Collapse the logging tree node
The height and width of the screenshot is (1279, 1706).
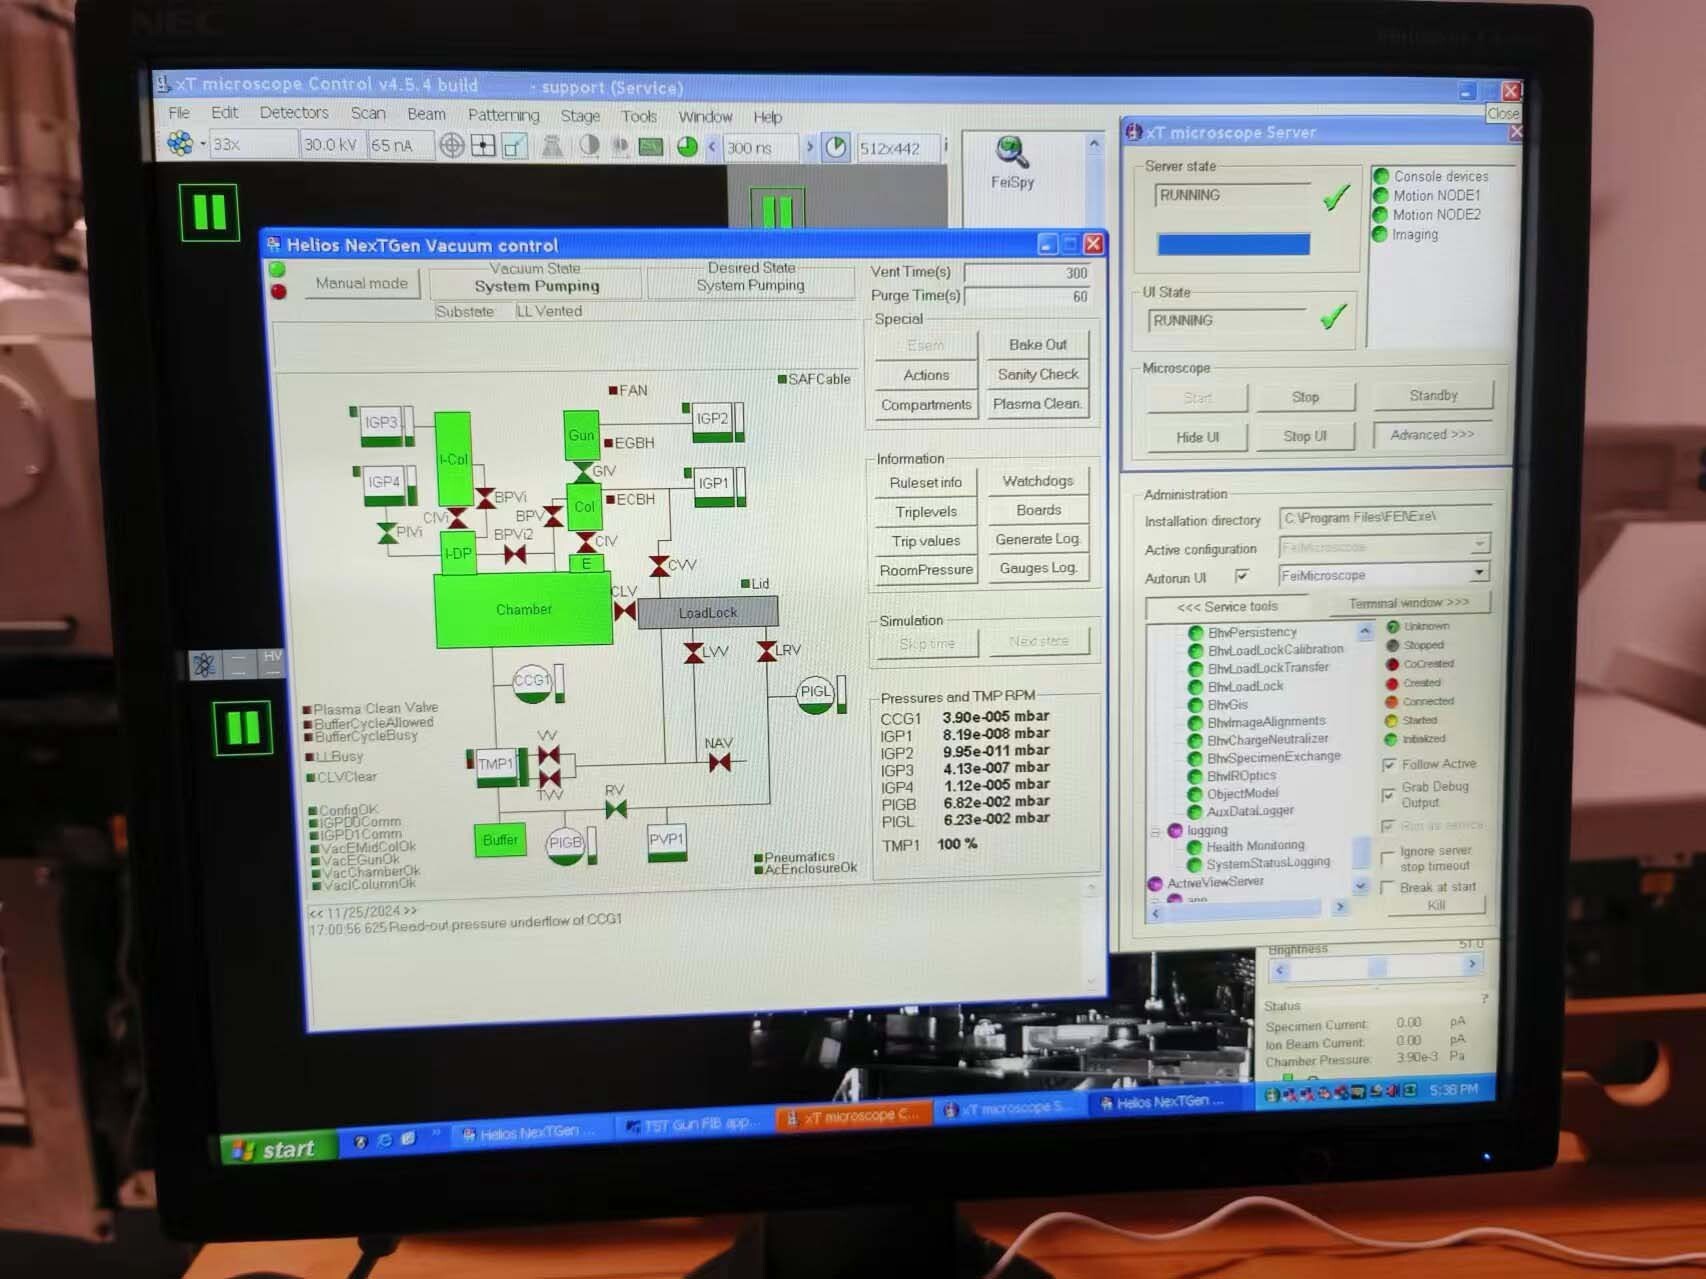click(1155, 831)
